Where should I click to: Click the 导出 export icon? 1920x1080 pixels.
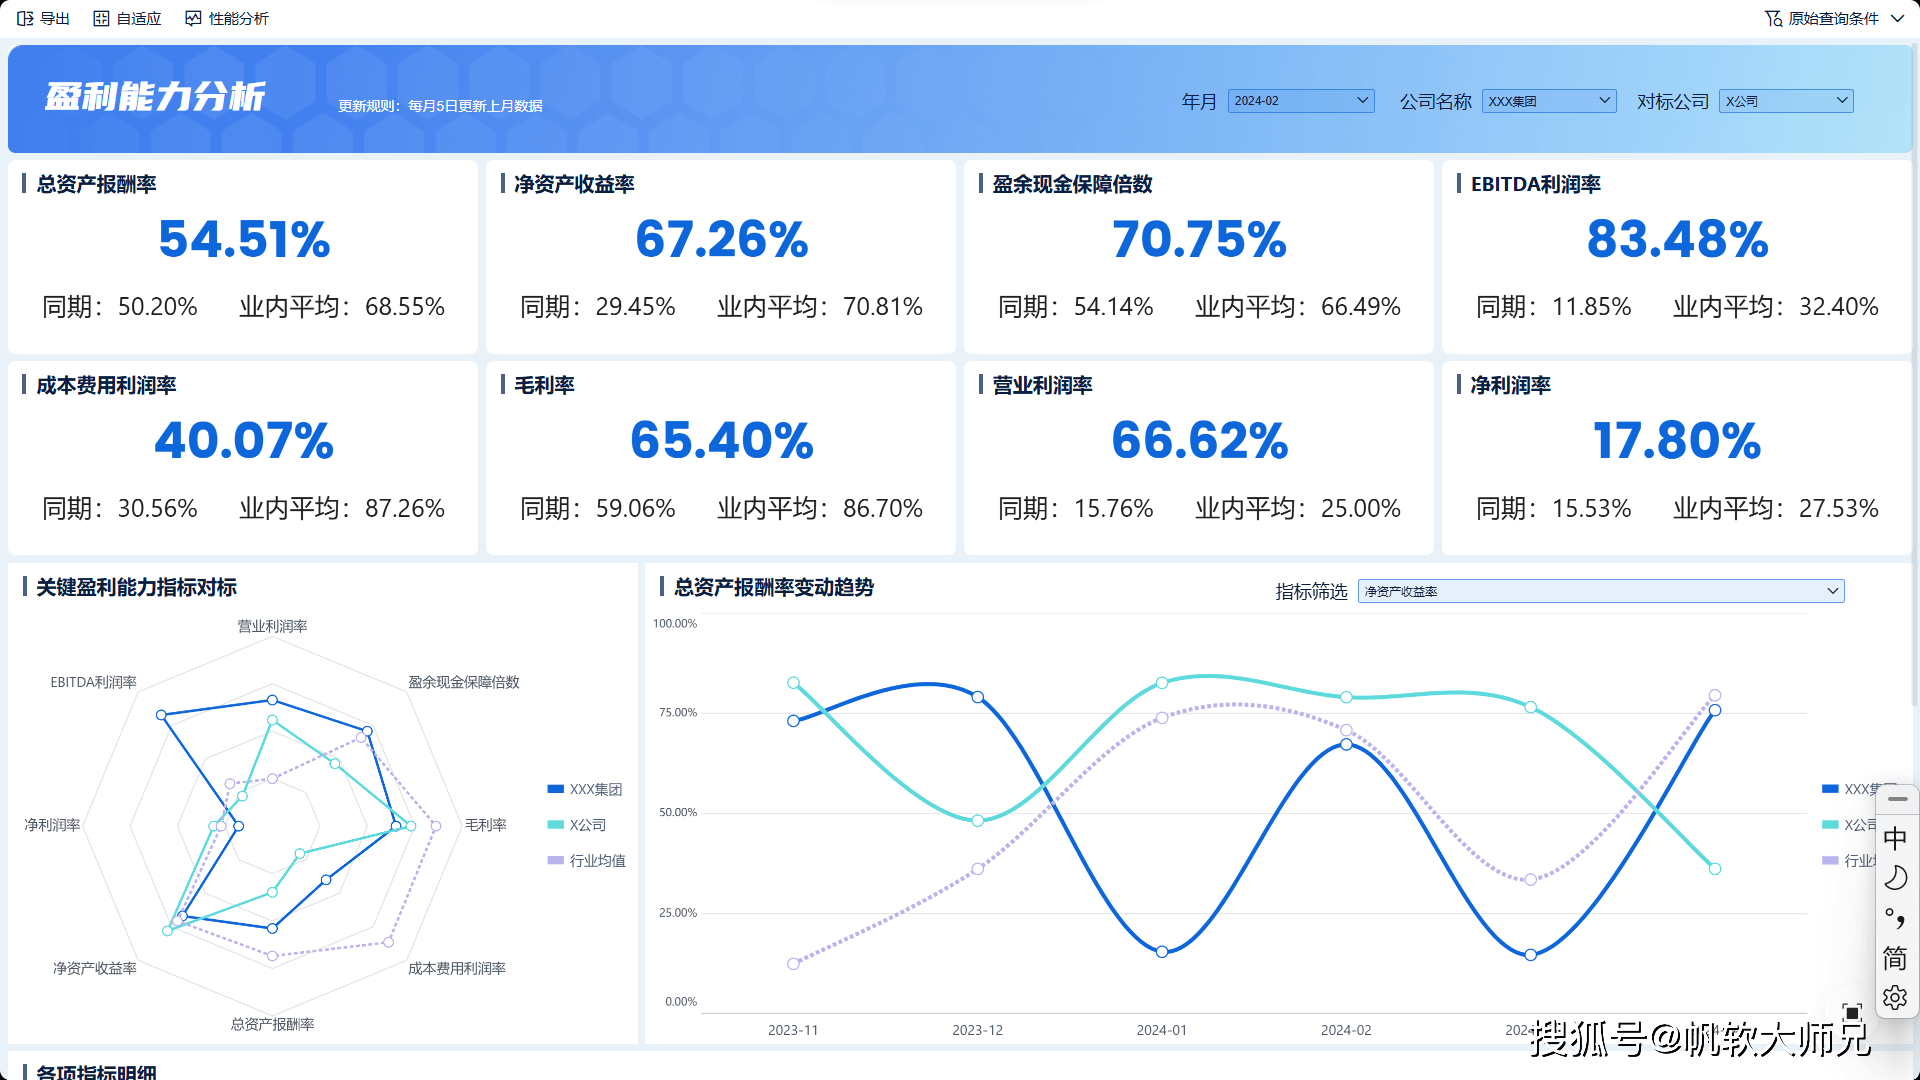point(25,18)
